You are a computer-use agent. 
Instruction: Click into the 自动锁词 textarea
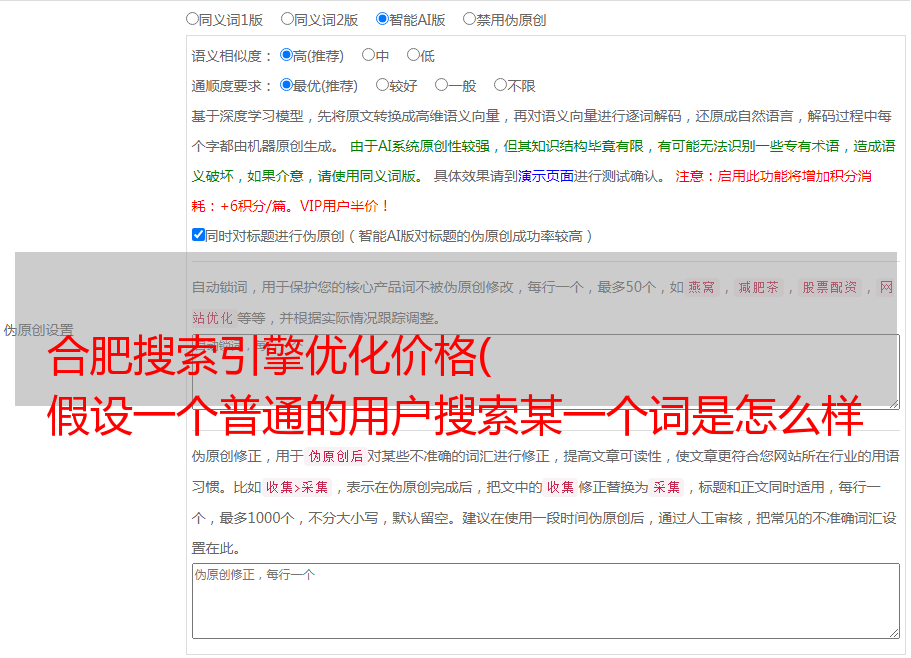point(546,372)
